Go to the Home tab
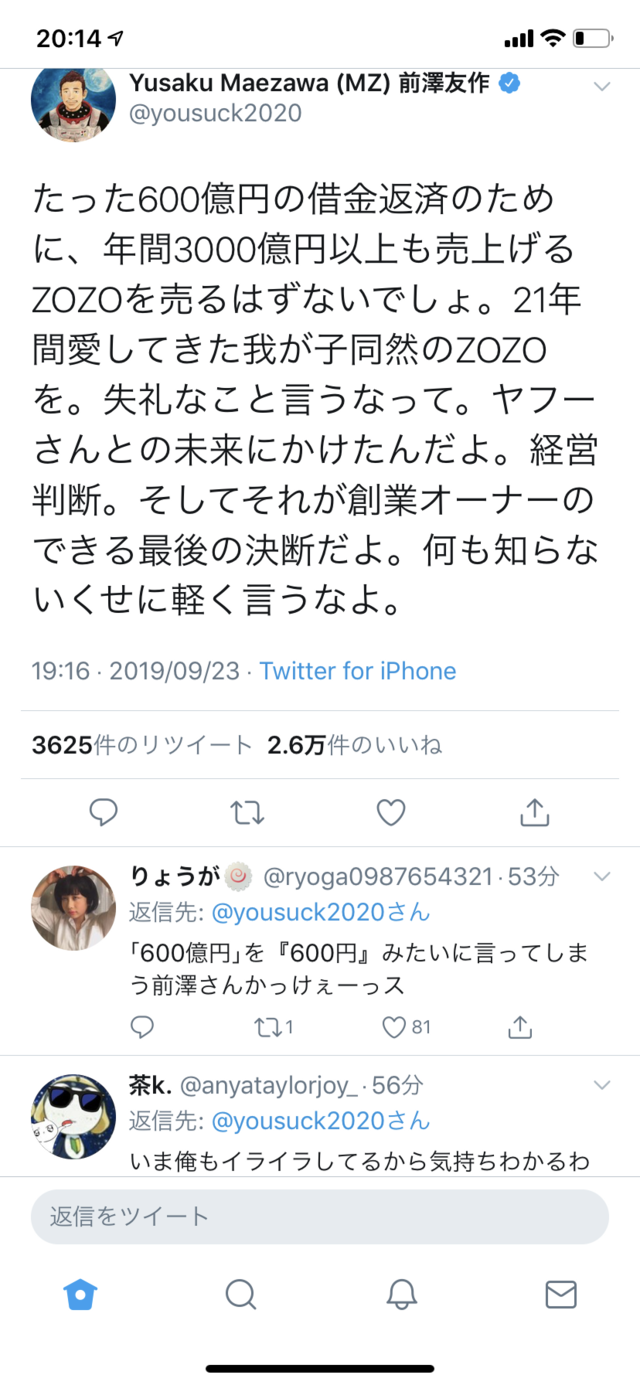This screenshot has height=1385, width=640. click(80, 1295)
